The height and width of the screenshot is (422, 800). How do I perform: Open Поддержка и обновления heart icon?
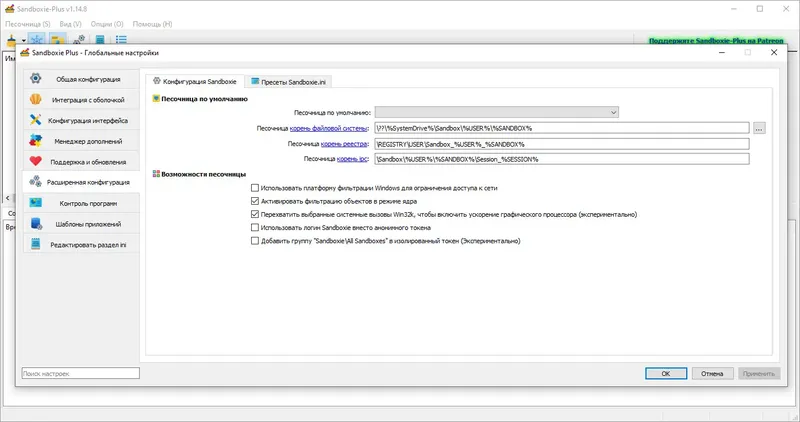36,161
